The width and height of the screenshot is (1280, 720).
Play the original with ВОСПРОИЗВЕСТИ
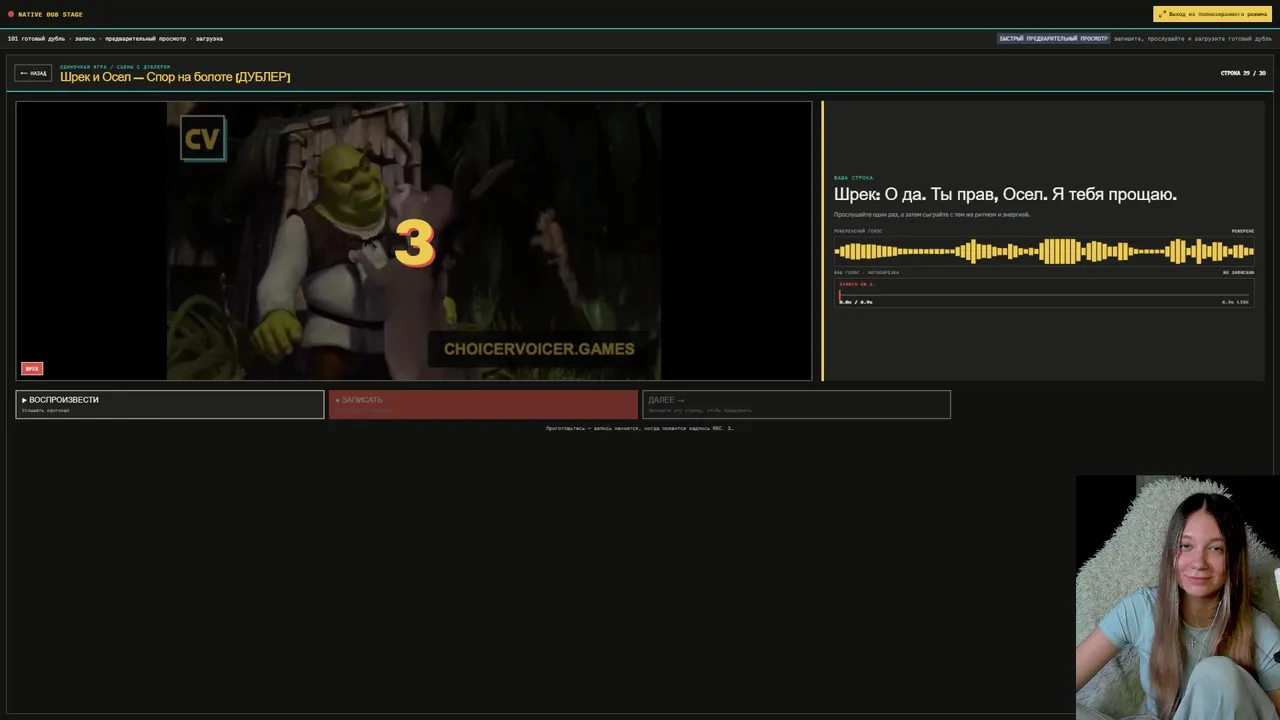click(x=170, y=404)
